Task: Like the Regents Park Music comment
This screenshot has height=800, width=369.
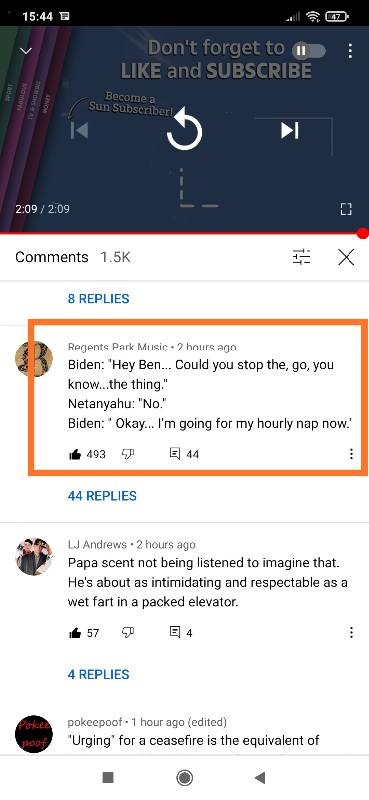Action: [x=75, y=454]
